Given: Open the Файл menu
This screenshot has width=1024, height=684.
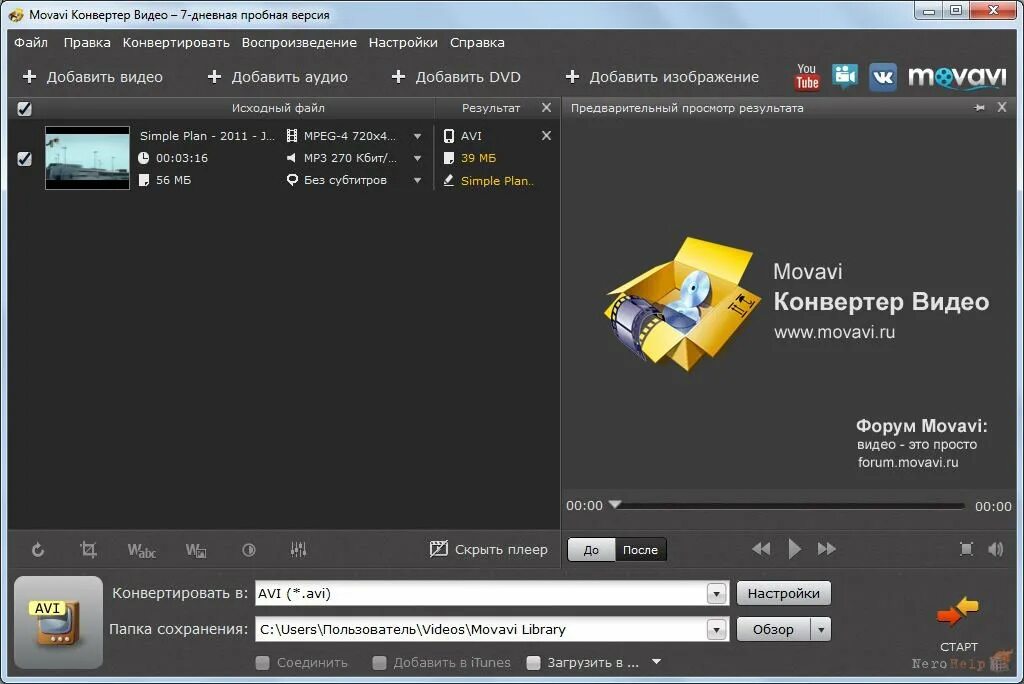Looking at the screenshot, I should tap(31, 42).
